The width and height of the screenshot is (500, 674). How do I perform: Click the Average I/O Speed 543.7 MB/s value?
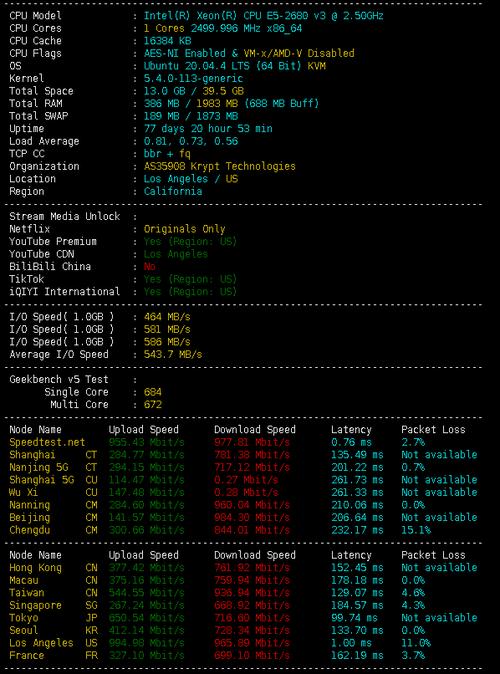coord(173,355)
